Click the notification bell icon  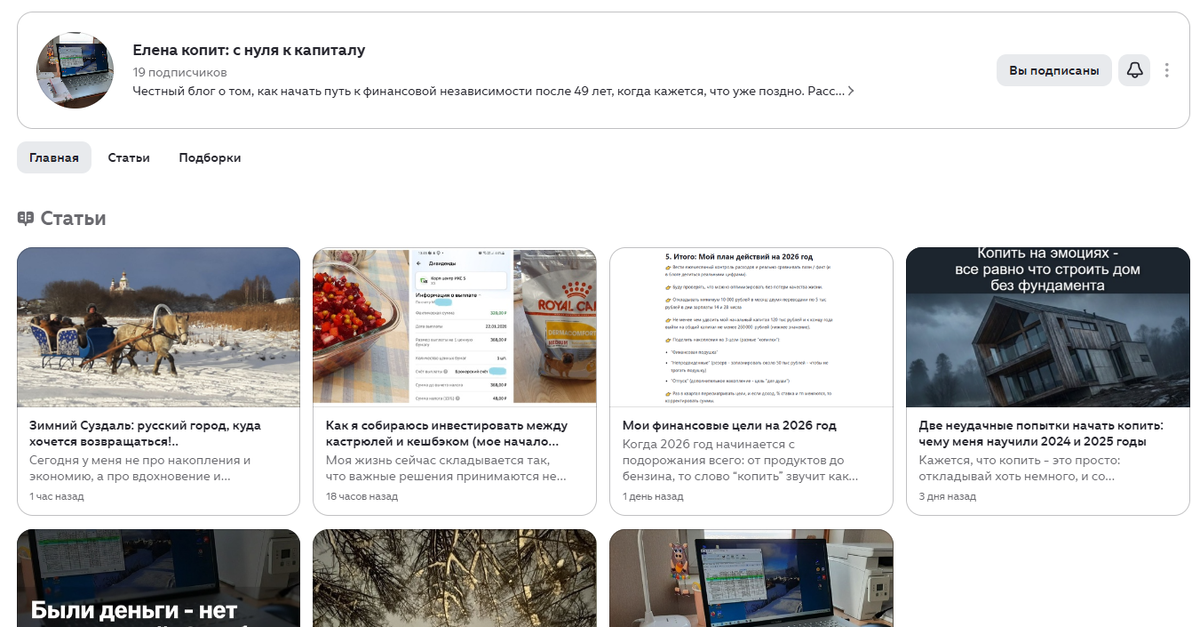(1134, 71)
